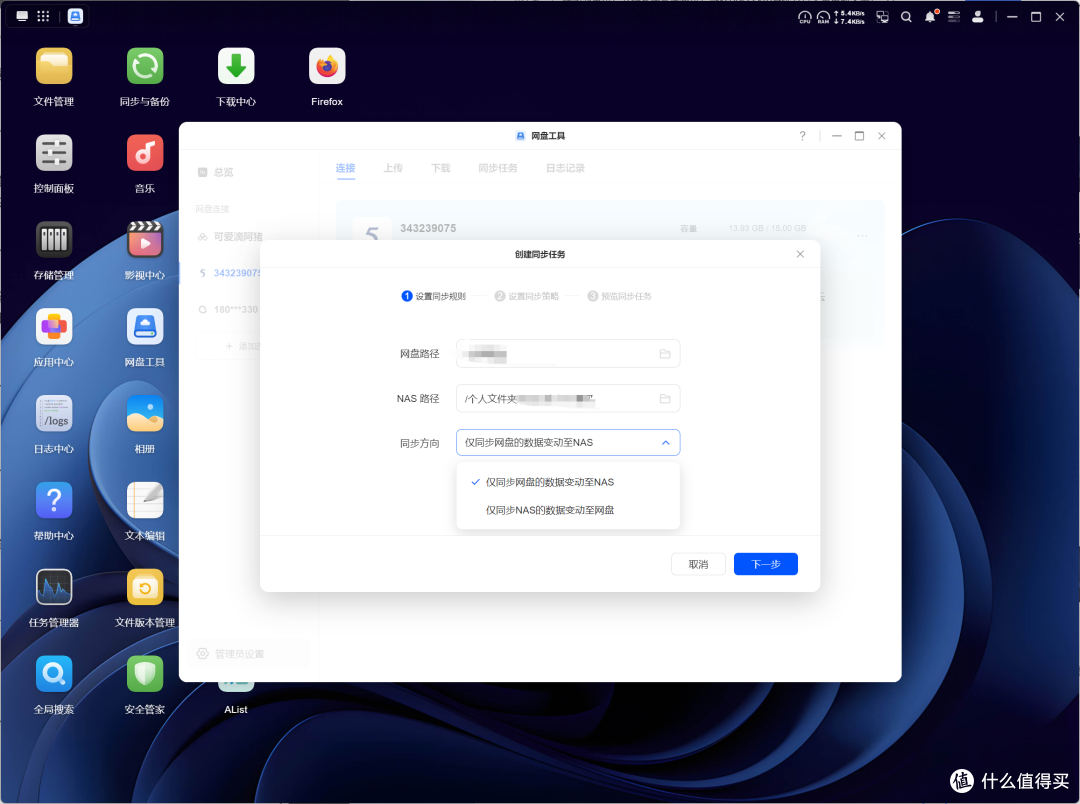Open app grid launcher in top bar

click(43, 16)
